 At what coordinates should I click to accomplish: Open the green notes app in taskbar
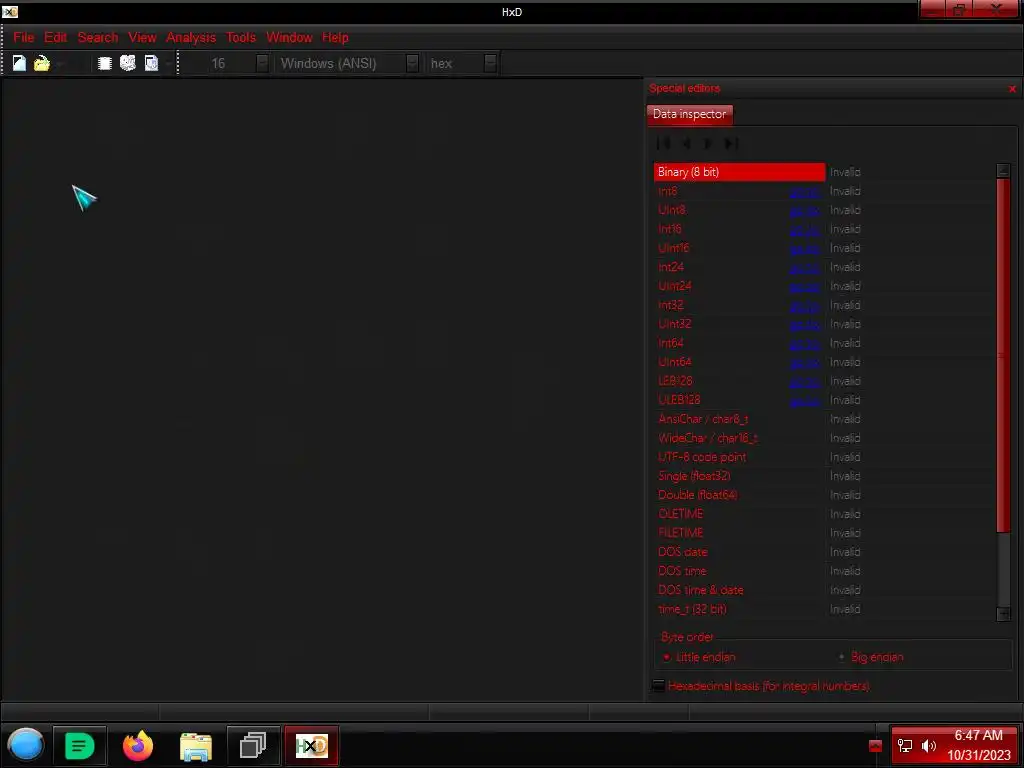(80, 745)
